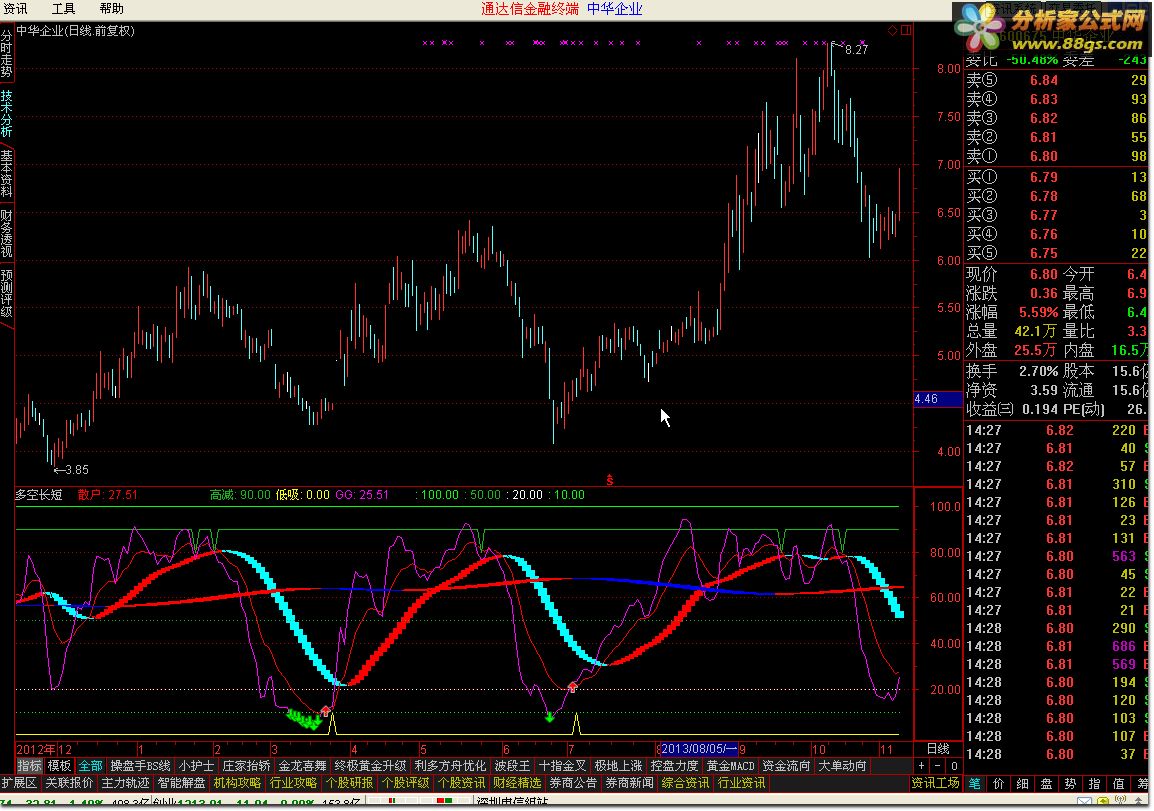Click the green down arrow near month 7

click(549, 716)
